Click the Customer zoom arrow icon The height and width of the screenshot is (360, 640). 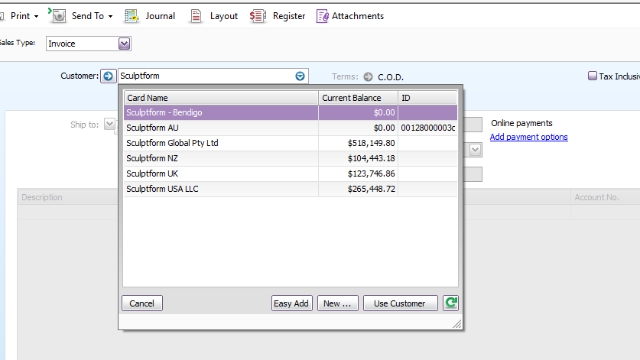tap(108, 76)
